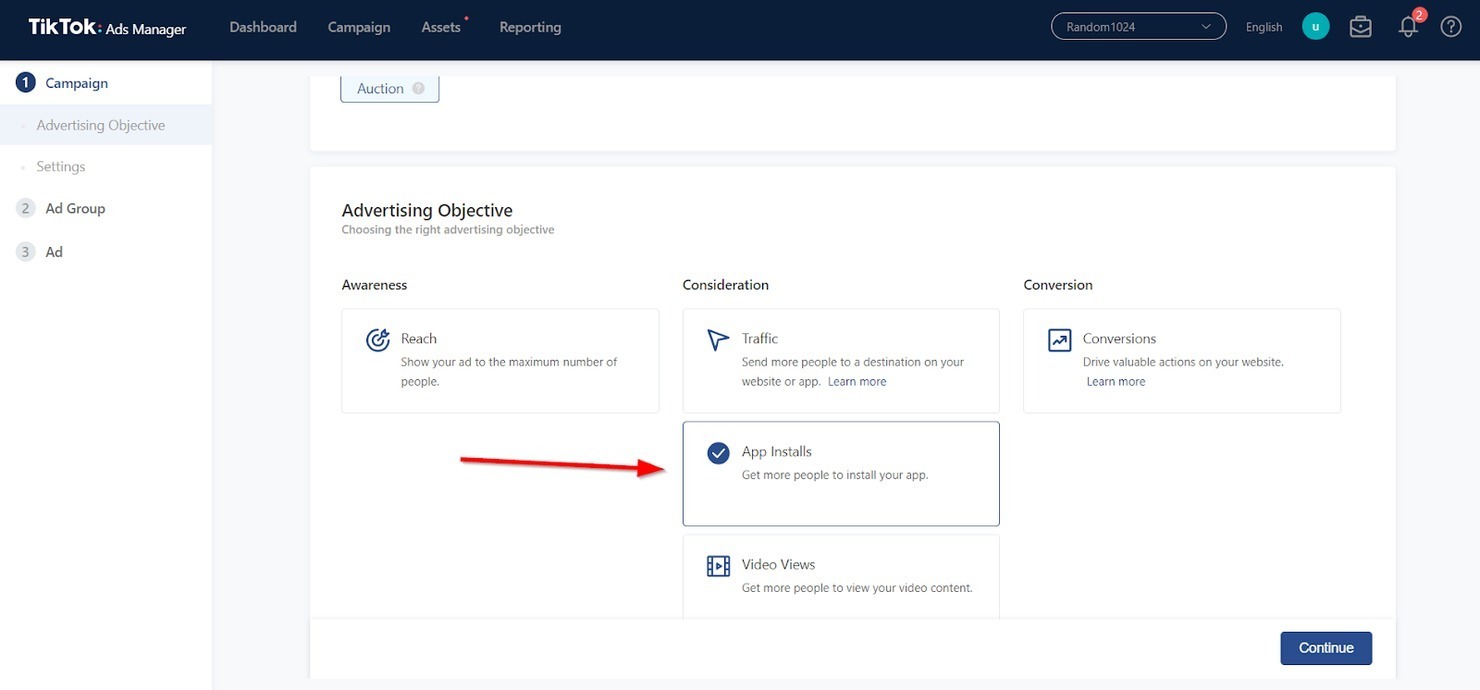Open the Assets menu

click(x=441, y=27)
